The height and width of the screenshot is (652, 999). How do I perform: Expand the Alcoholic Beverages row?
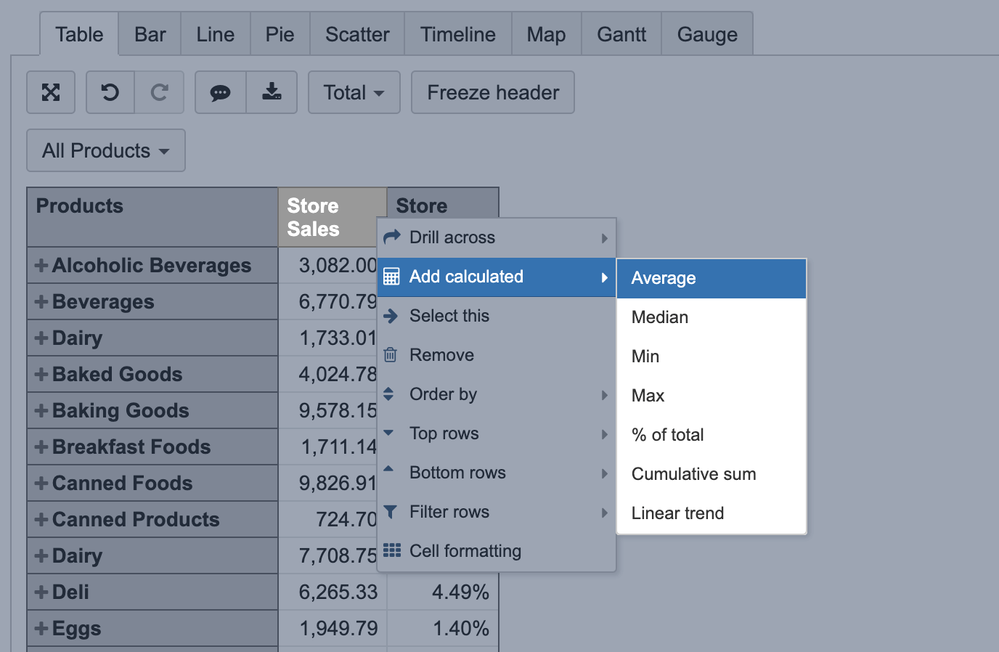(x=41, y=266)
